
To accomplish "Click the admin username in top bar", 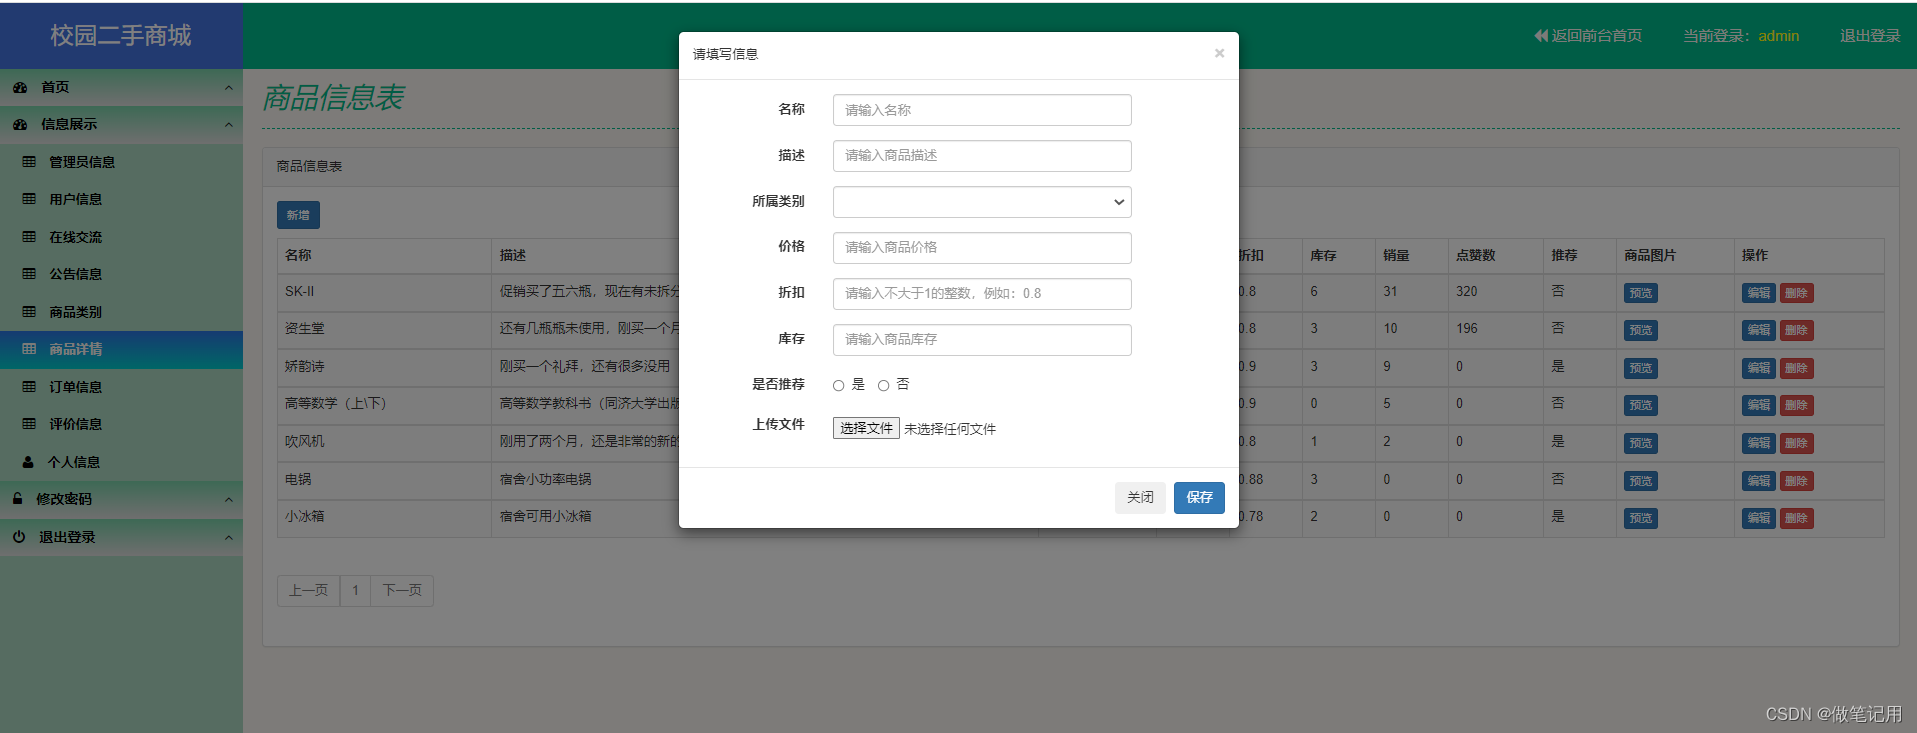I will [1779, 36].
